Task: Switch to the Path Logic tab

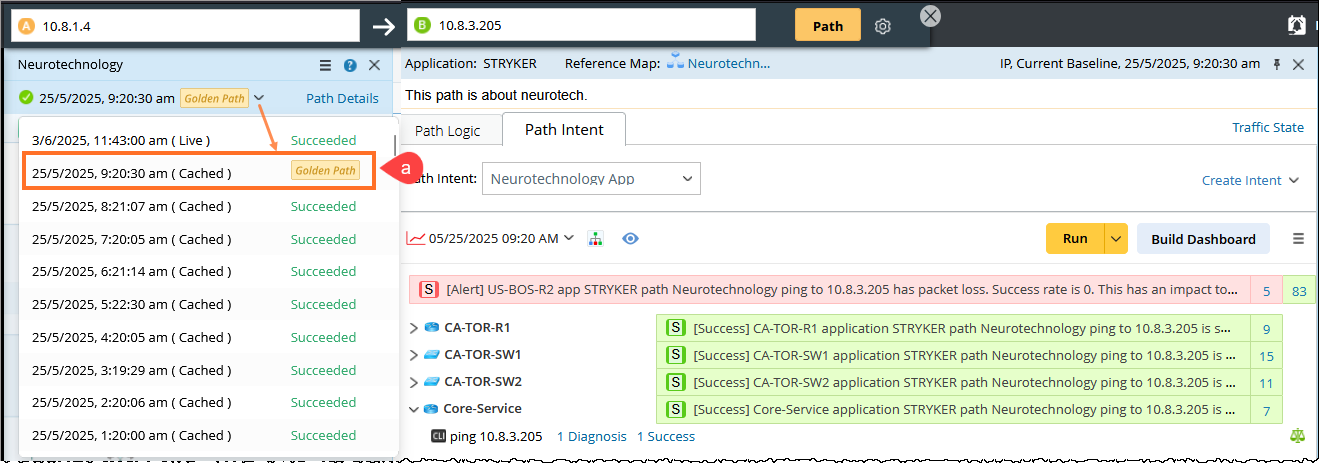Action: click(x=447, y=131)
